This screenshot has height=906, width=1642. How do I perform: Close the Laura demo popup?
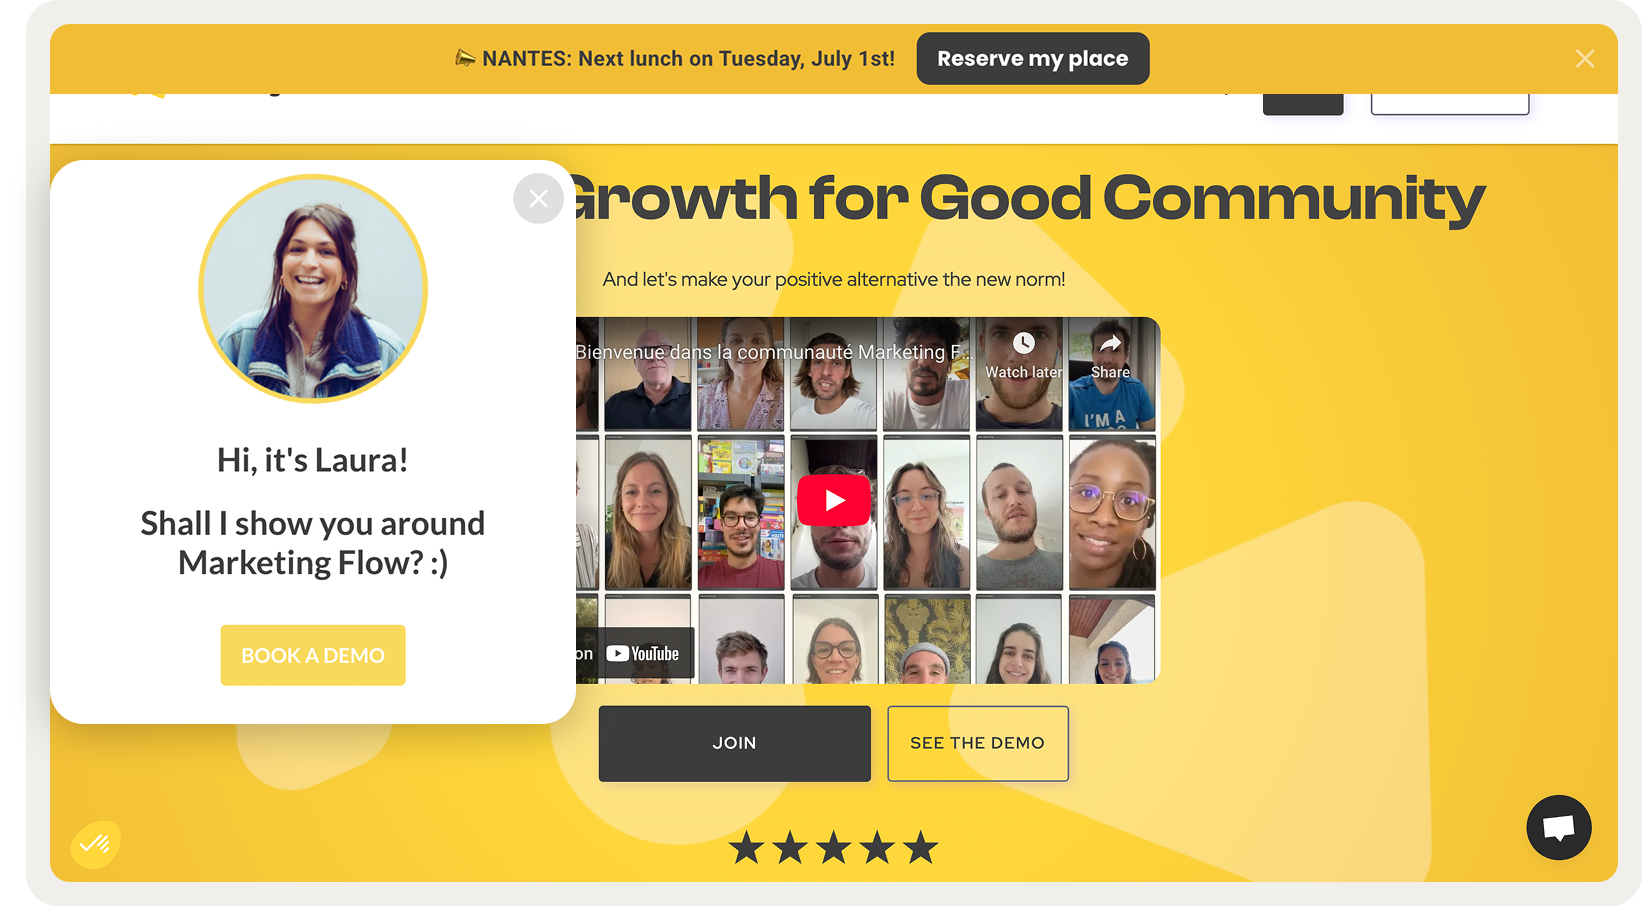538,198
